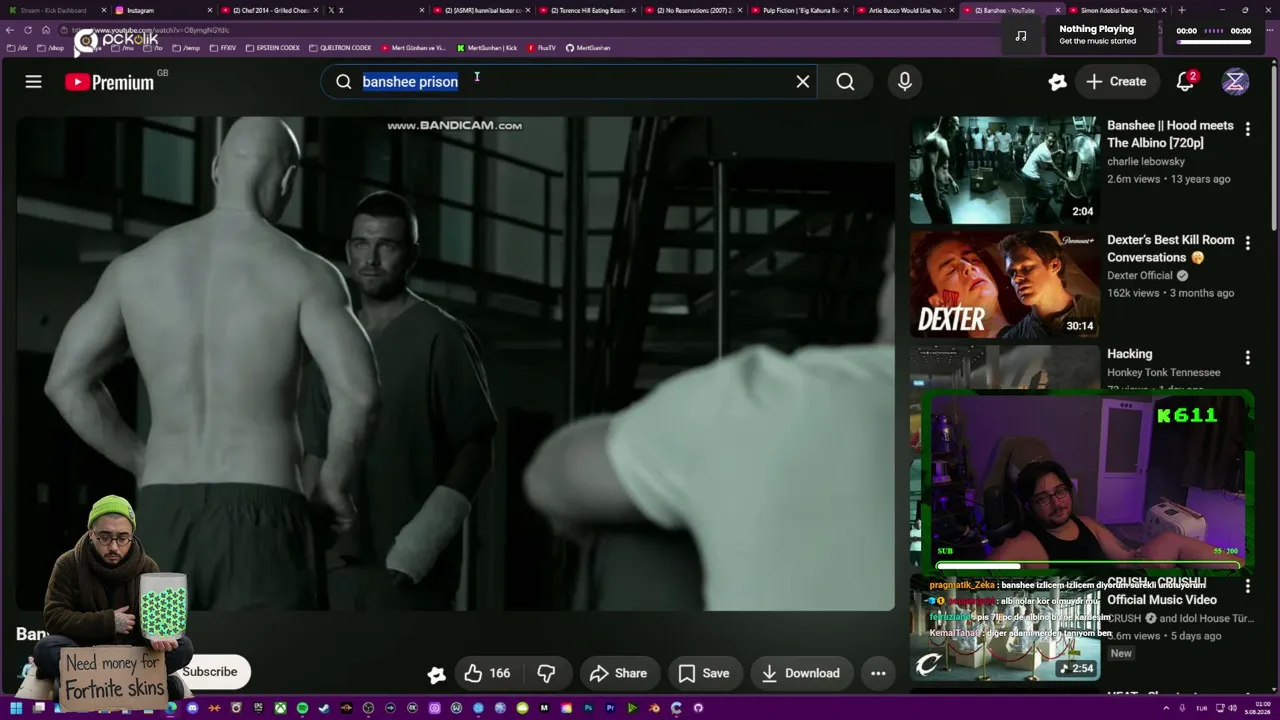
Task: Open the Windows Start menu
Action: pos(16,708)
